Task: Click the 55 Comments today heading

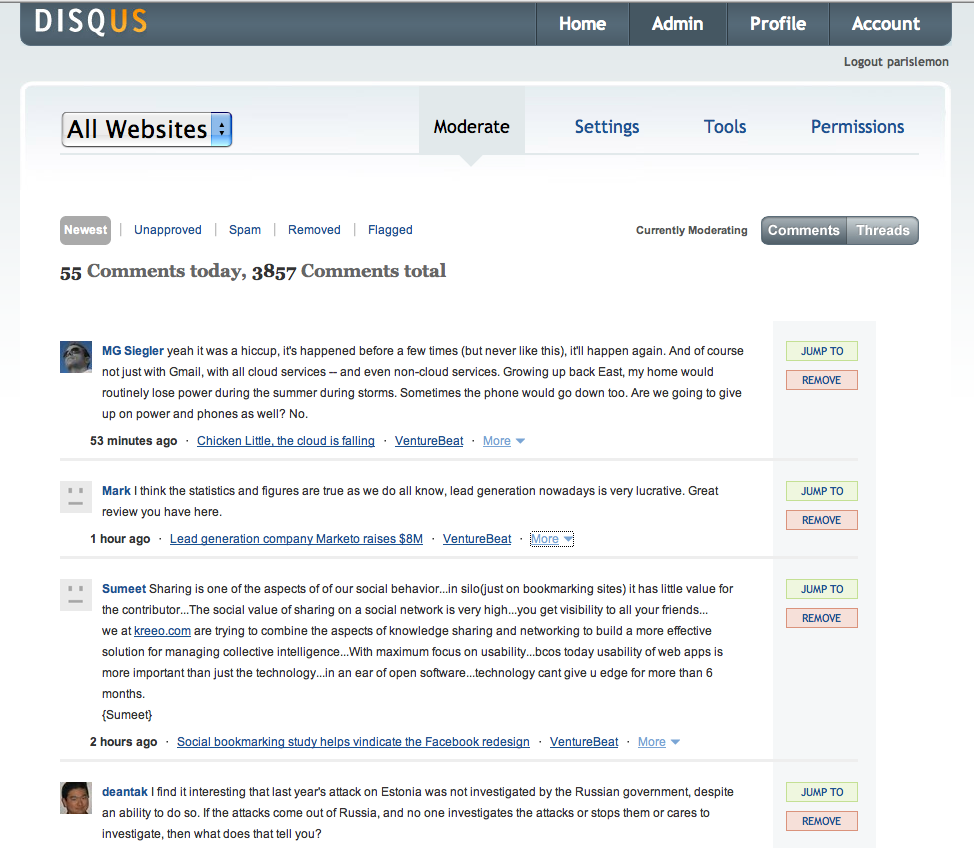Action: click(x=253, y=271)
